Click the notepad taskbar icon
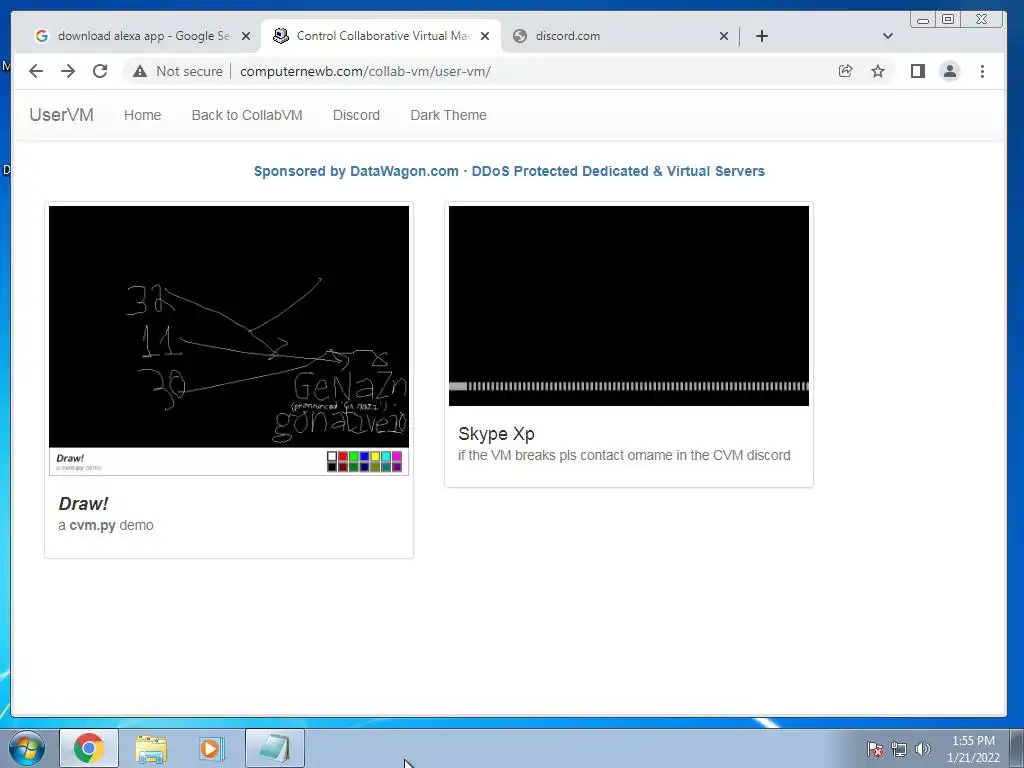Image resolution: width=1024 pixels, height=768 pixels. pos(275,748)
